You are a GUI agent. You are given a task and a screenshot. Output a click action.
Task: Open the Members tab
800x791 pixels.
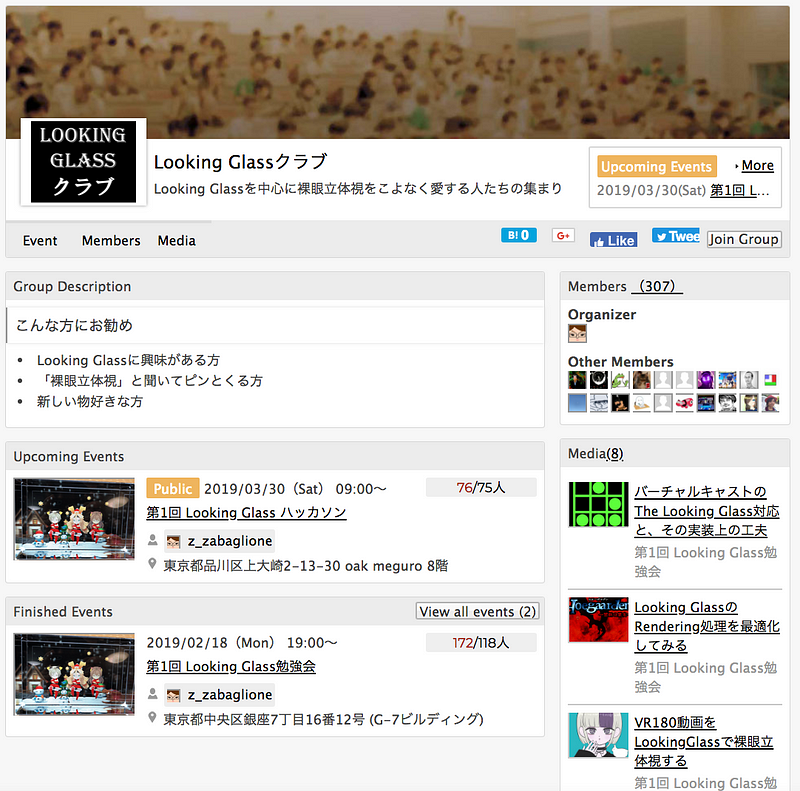point(111,240)
